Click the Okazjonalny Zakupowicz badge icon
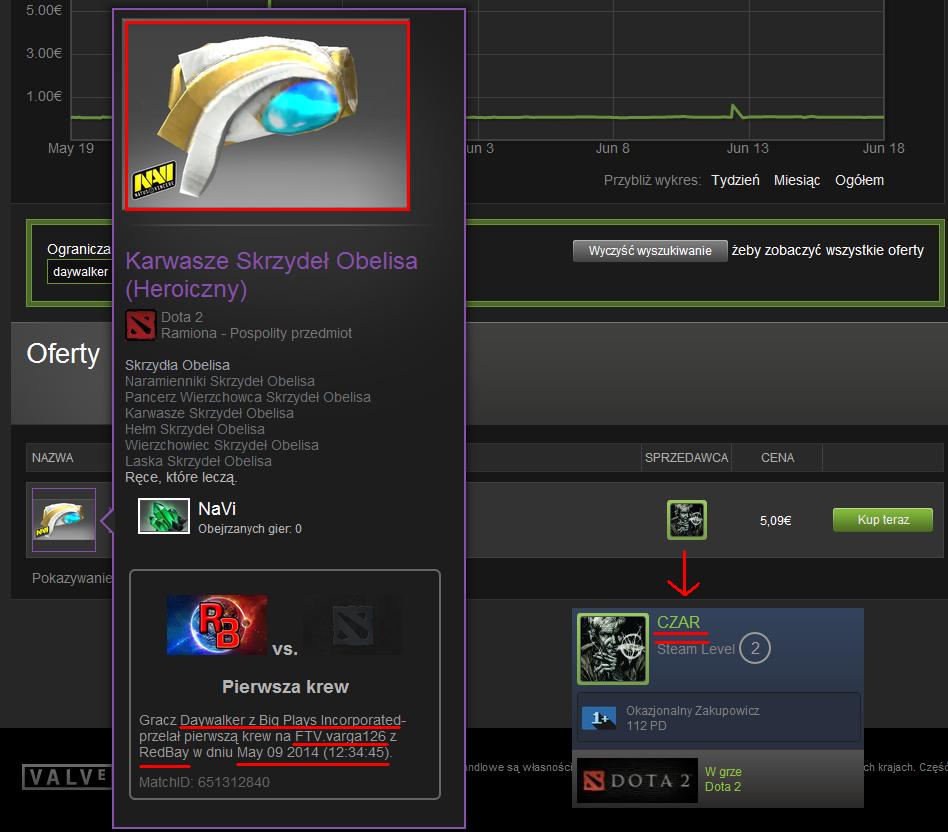948x832 pixels. (599, 718)
